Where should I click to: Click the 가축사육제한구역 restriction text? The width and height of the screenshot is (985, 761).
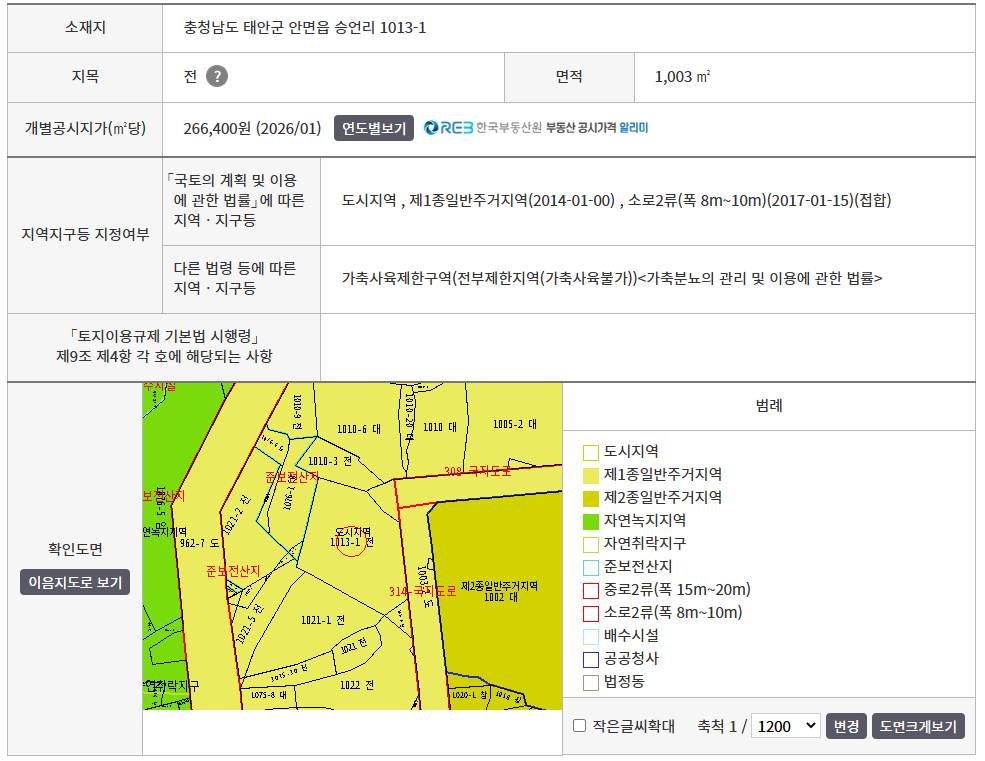pos(612,278)
